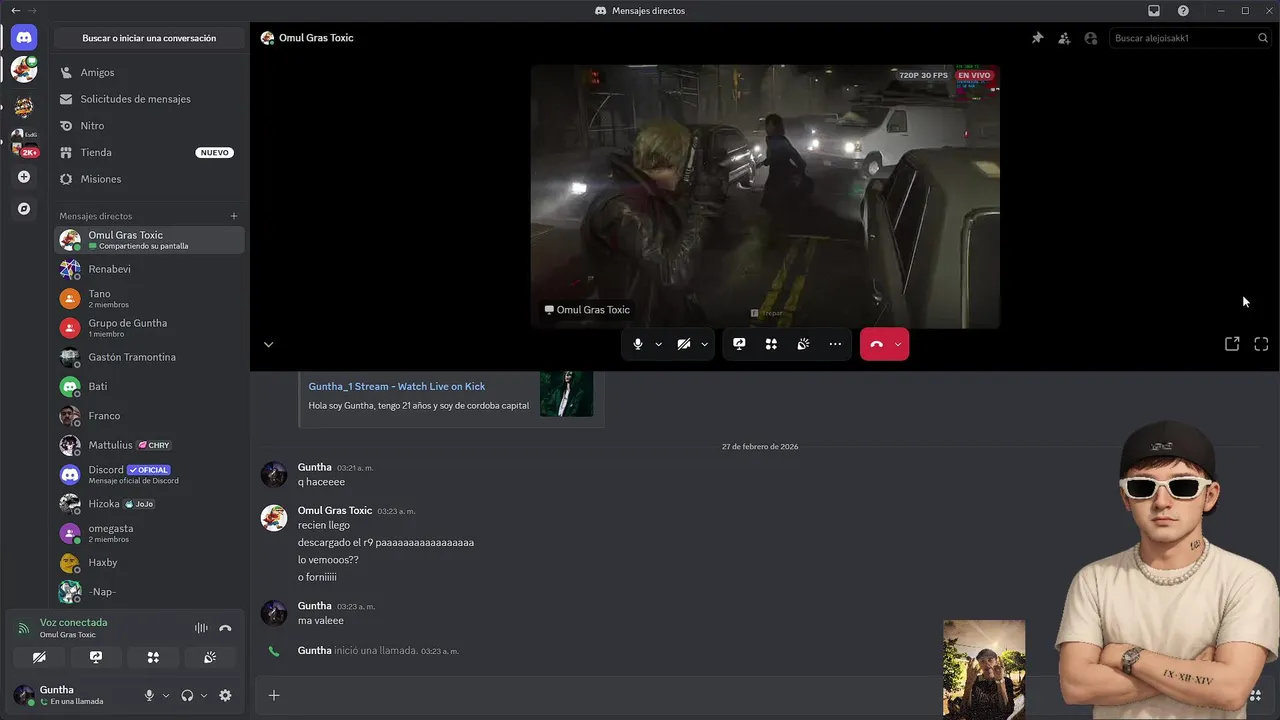
Task: Open the Tano group chat
Action: pyautogui.click(x=149, y=298)
